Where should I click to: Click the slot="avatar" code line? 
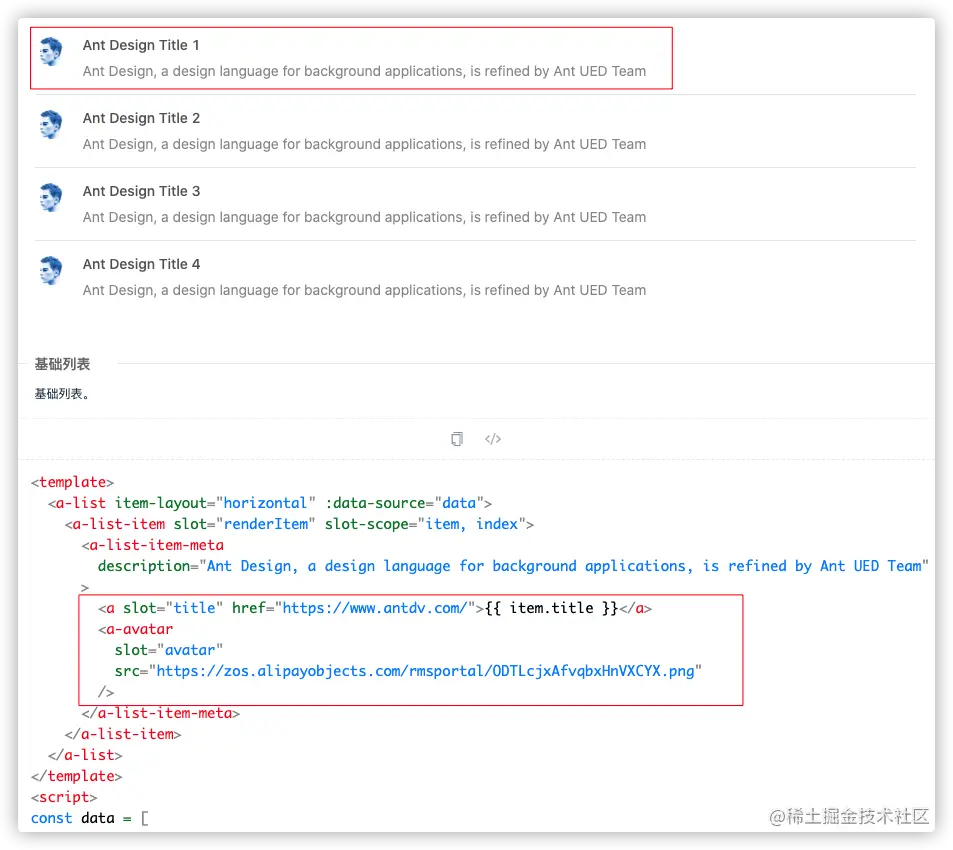pos(168,650)
